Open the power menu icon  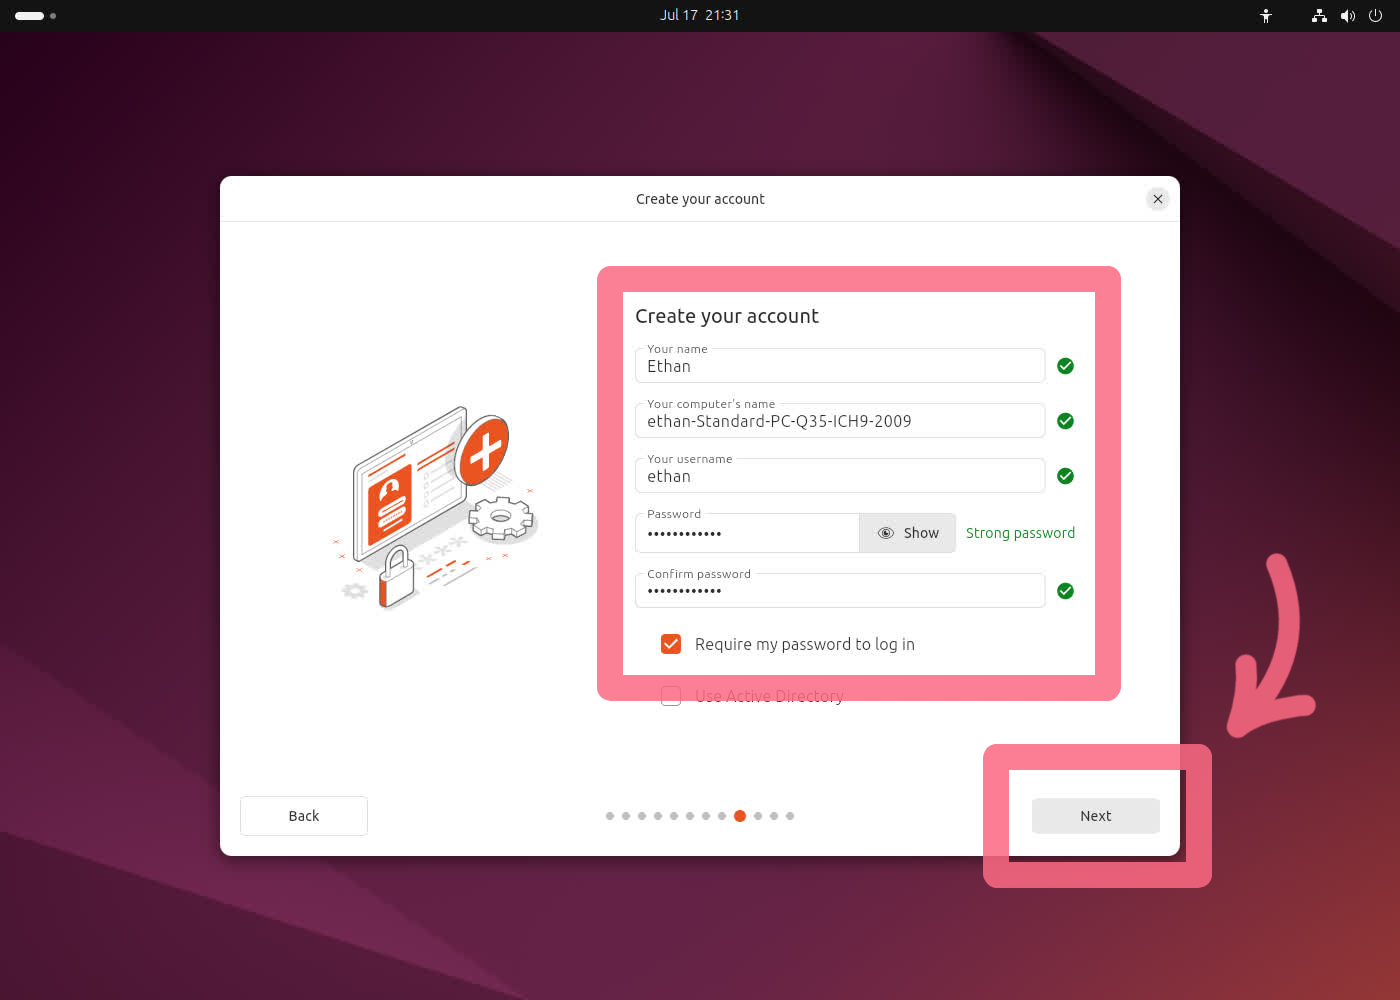(x=1375, y=16)
